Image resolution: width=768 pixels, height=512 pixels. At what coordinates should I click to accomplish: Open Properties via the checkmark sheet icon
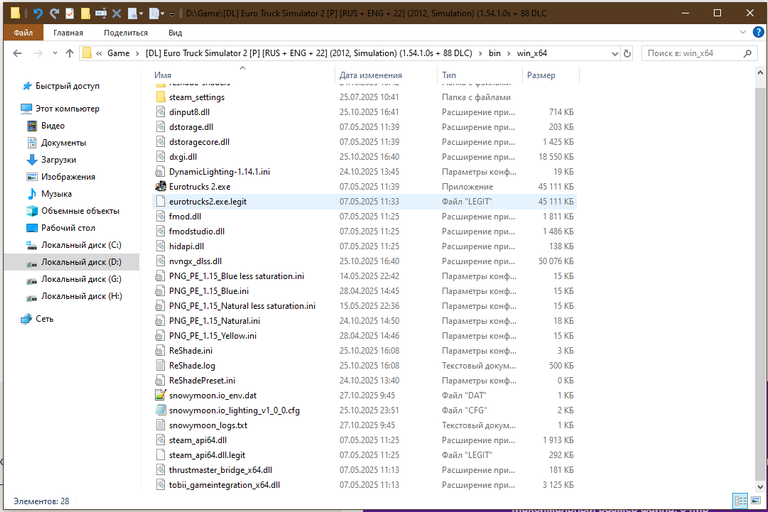pyautogui.click(x=70, y=13)
